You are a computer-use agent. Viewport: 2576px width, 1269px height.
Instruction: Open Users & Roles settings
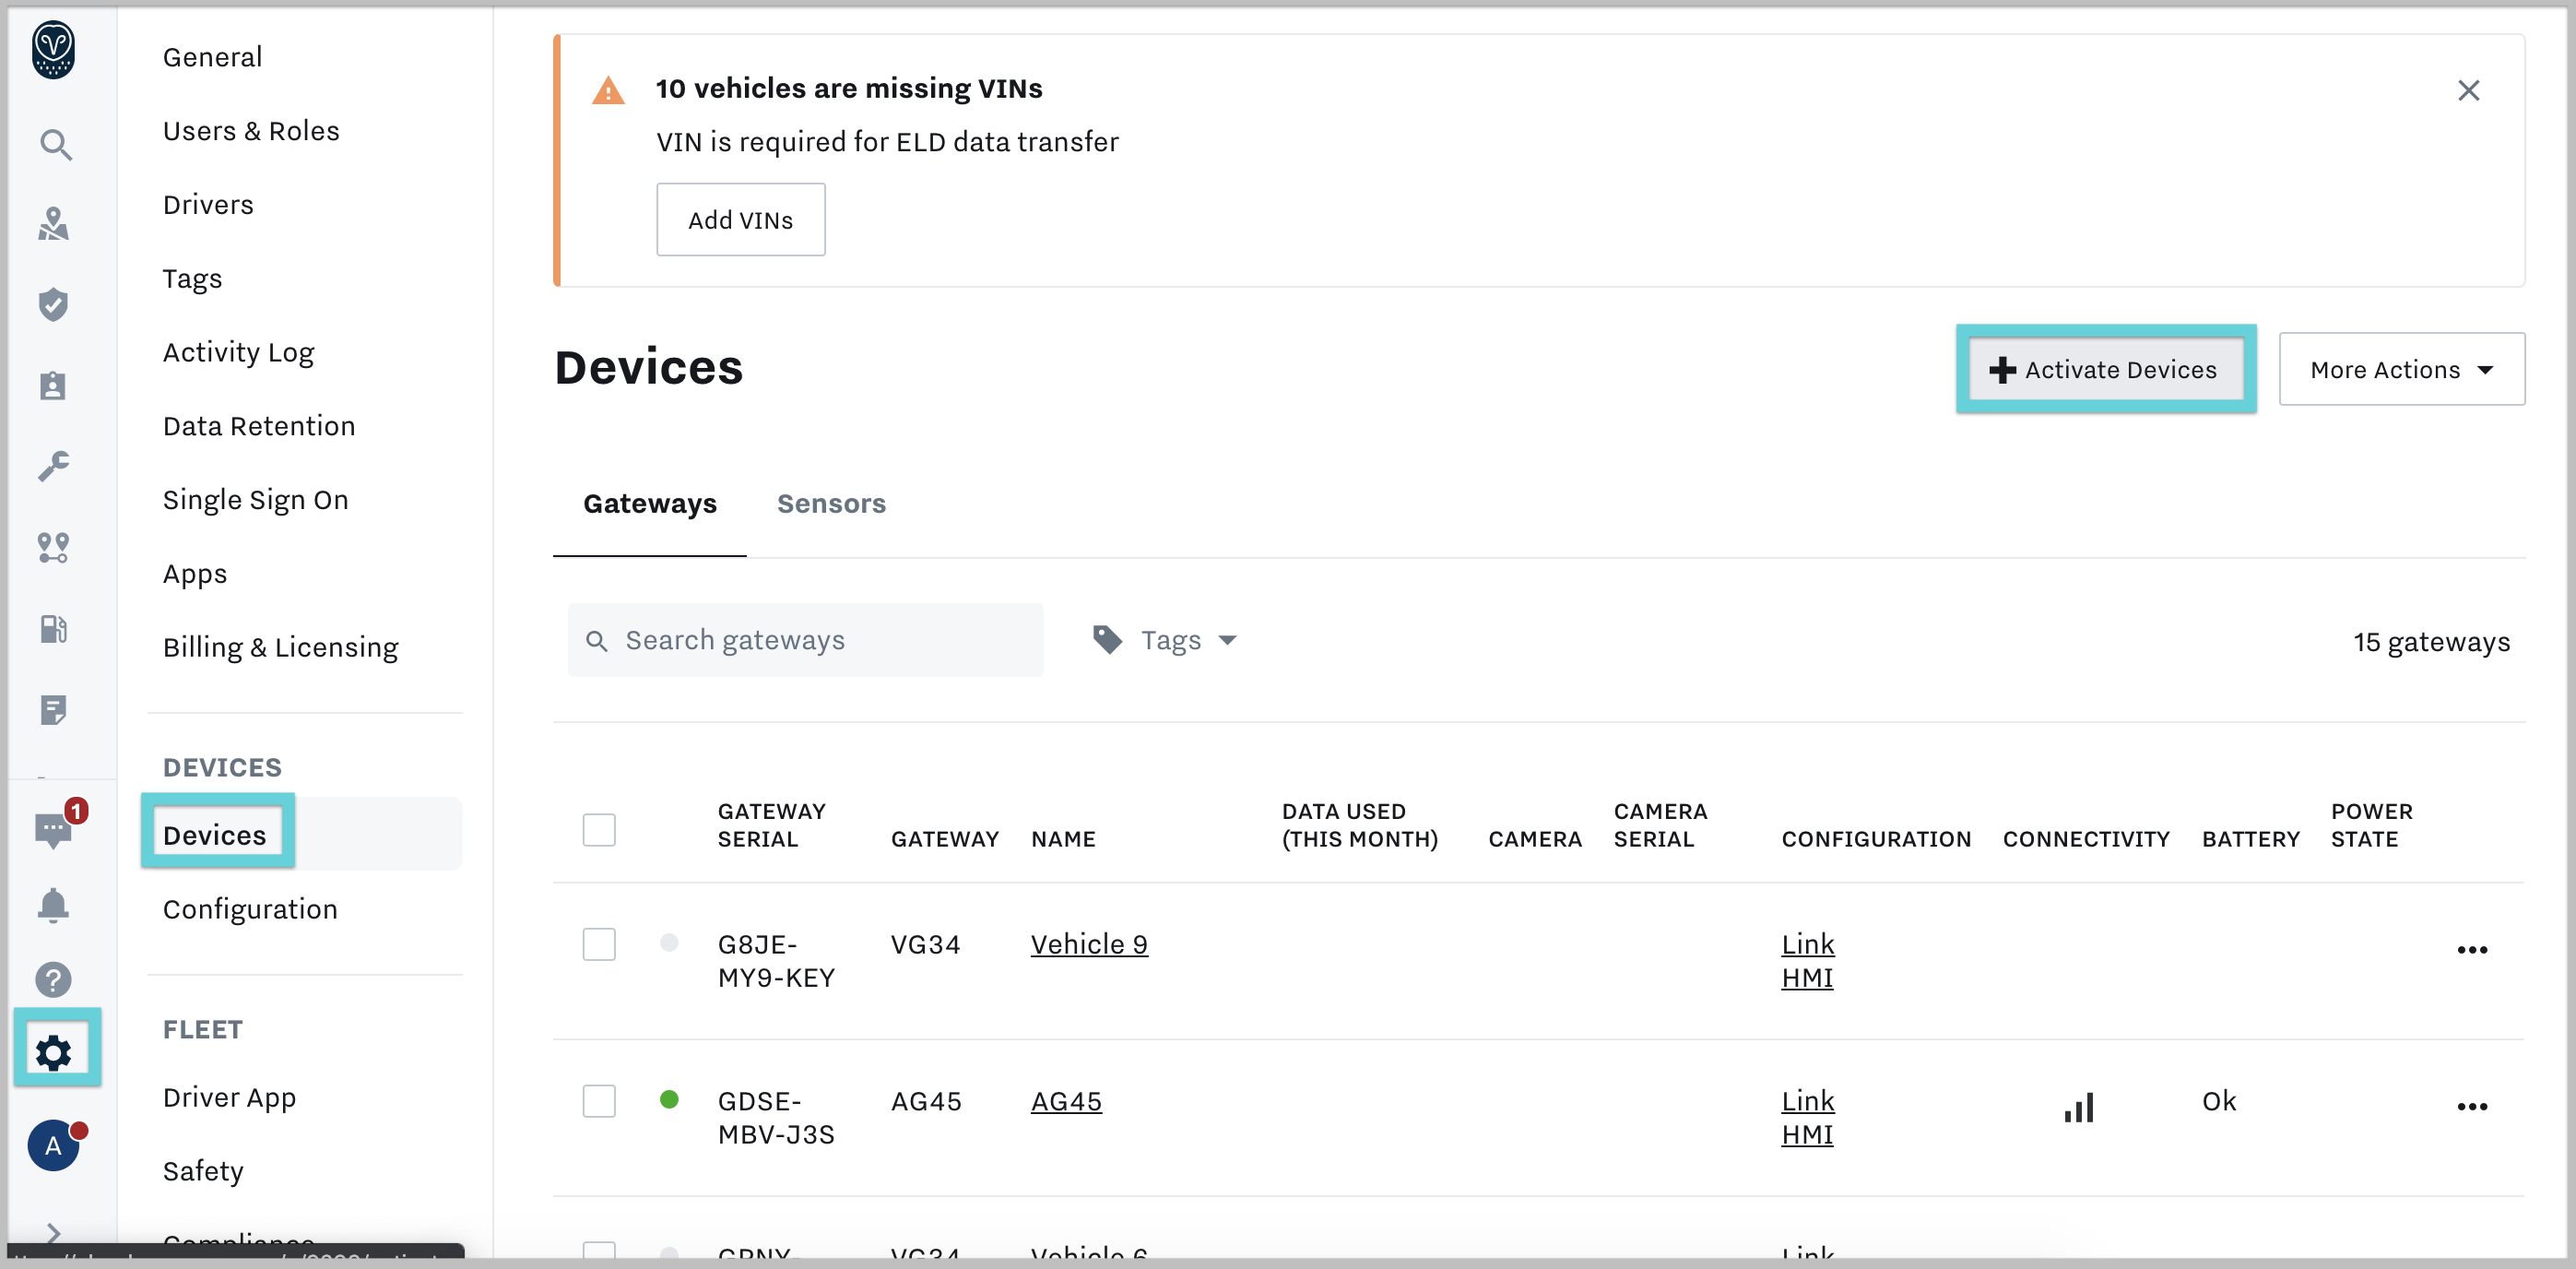click(x=251, y=131)
